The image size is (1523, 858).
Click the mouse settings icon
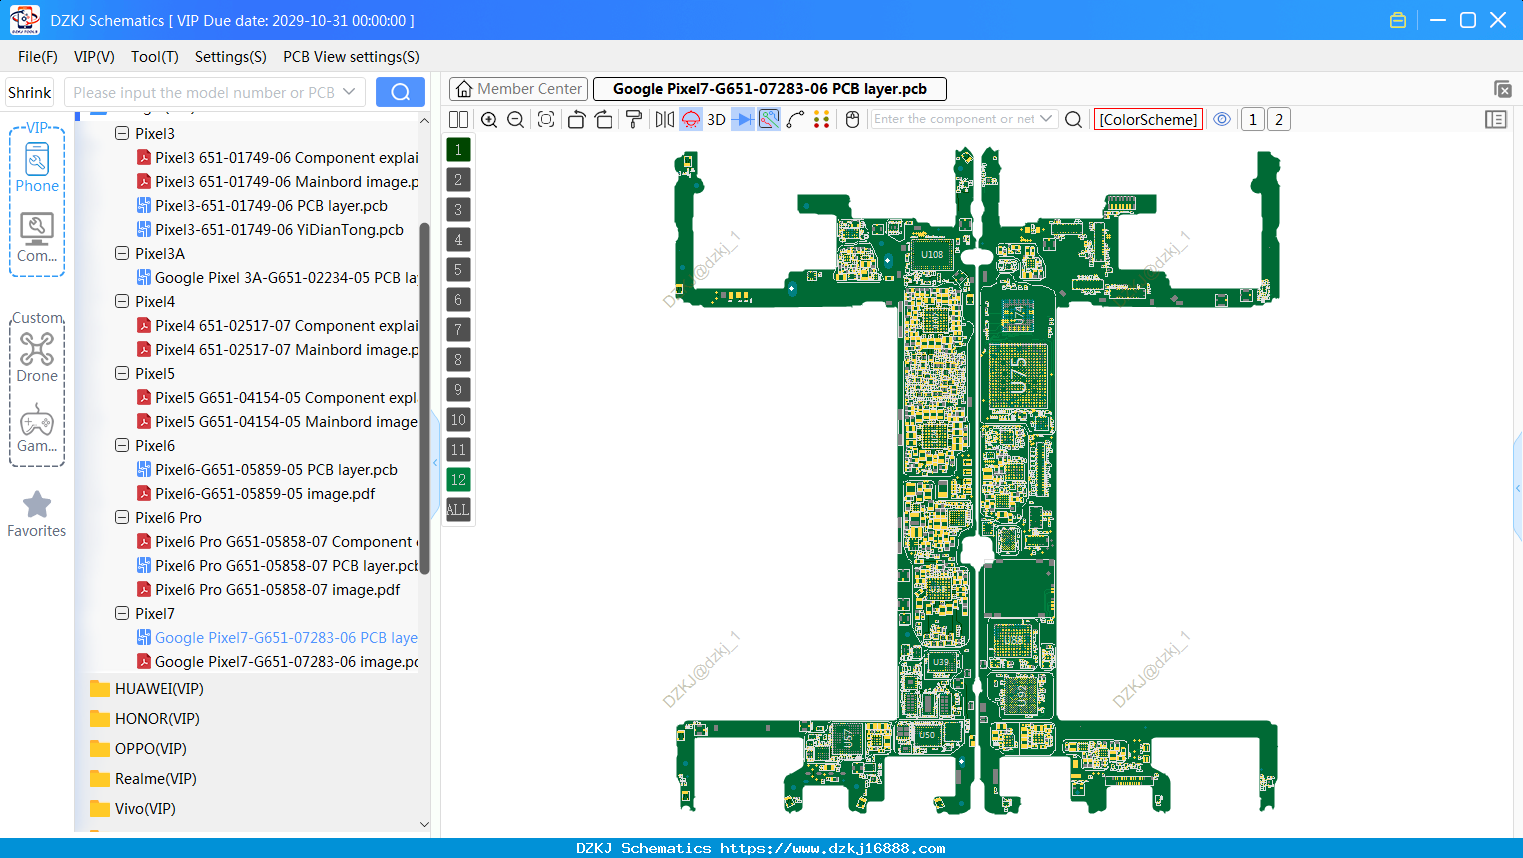[x=852, y=119]
